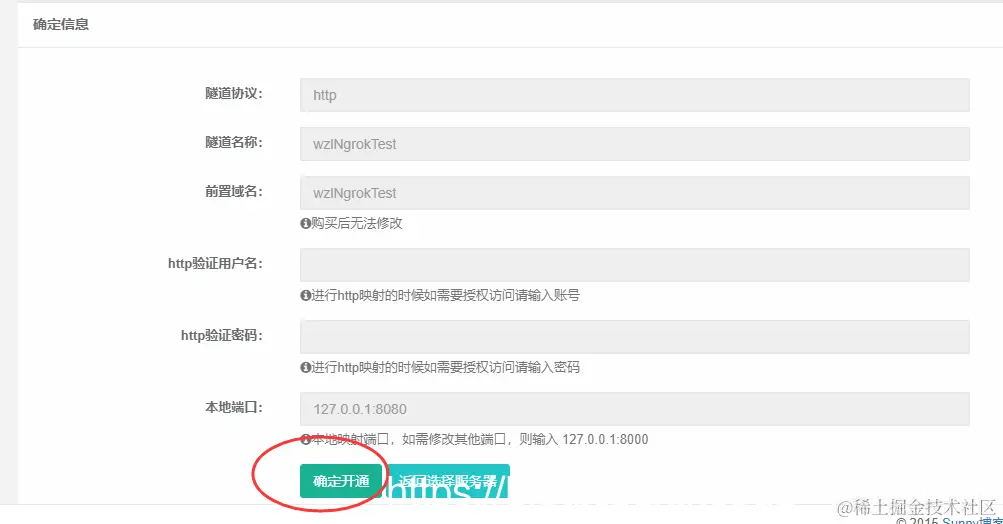The height and width of the screenshot is (524, 1003).
Task: Click the hint text ending 请输入账号
Action: [x=445, y=296]
